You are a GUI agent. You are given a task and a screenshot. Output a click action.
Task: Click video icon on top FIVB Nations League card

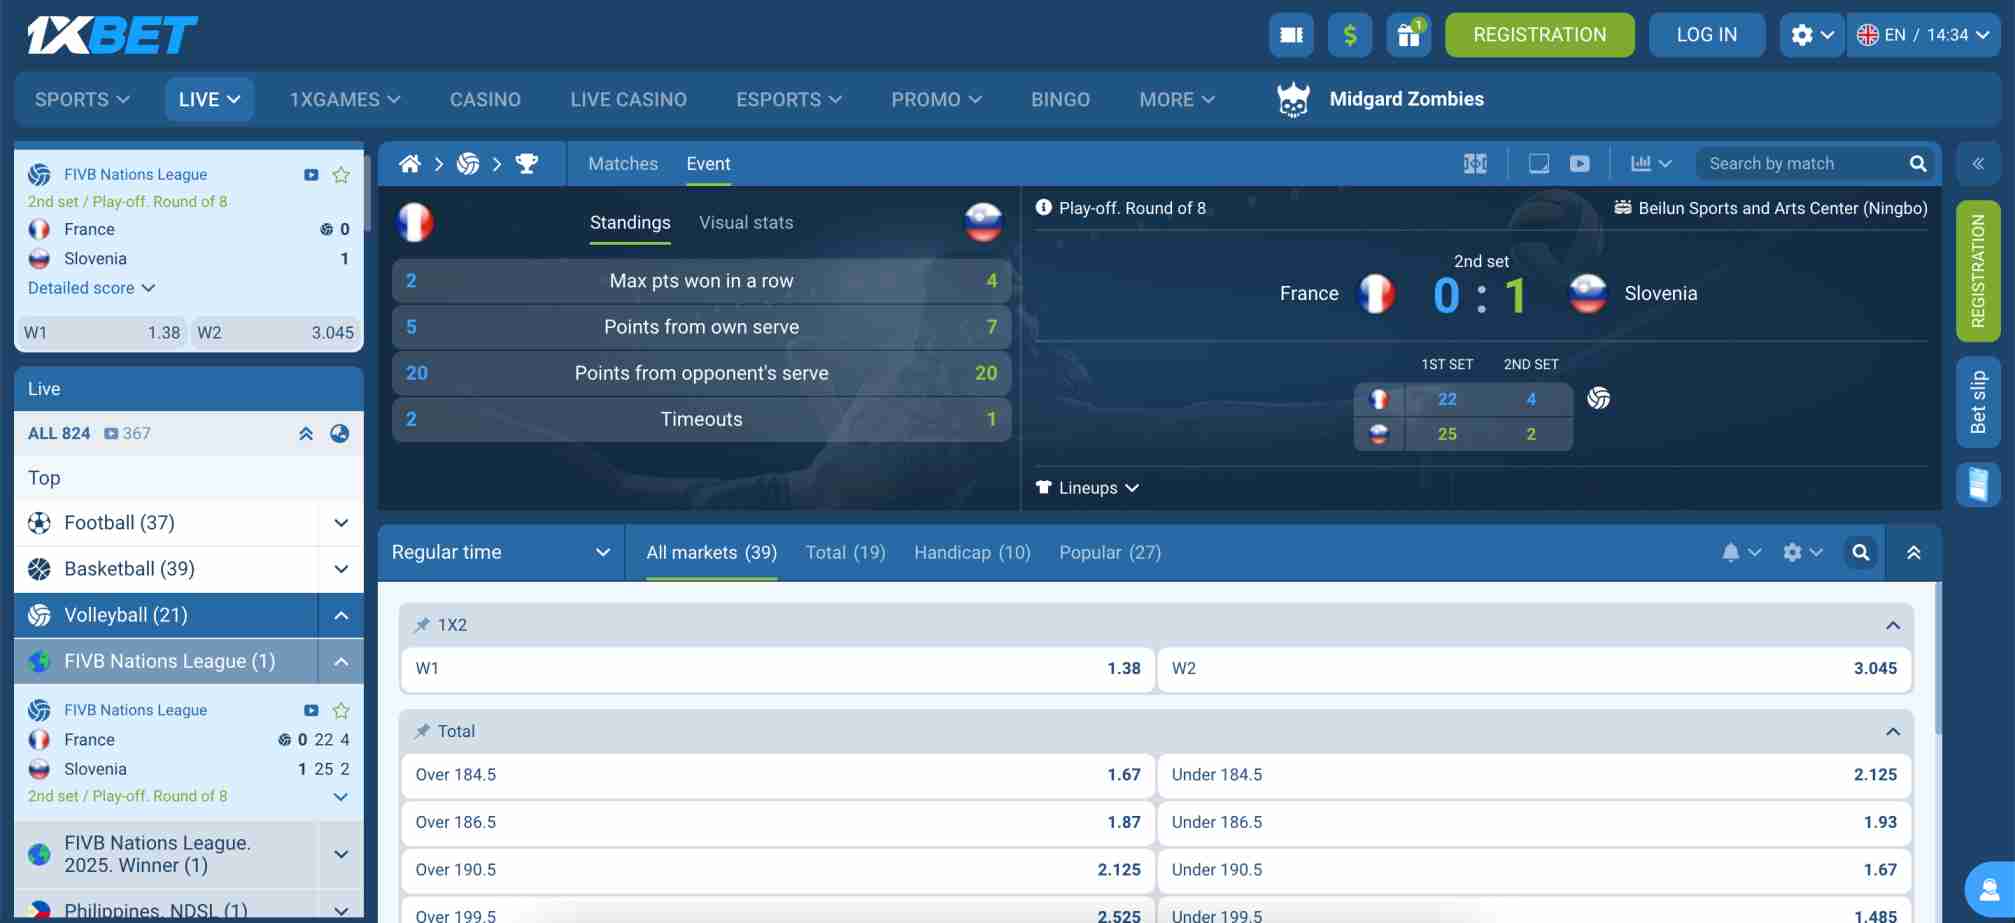(x=311, y=175)
